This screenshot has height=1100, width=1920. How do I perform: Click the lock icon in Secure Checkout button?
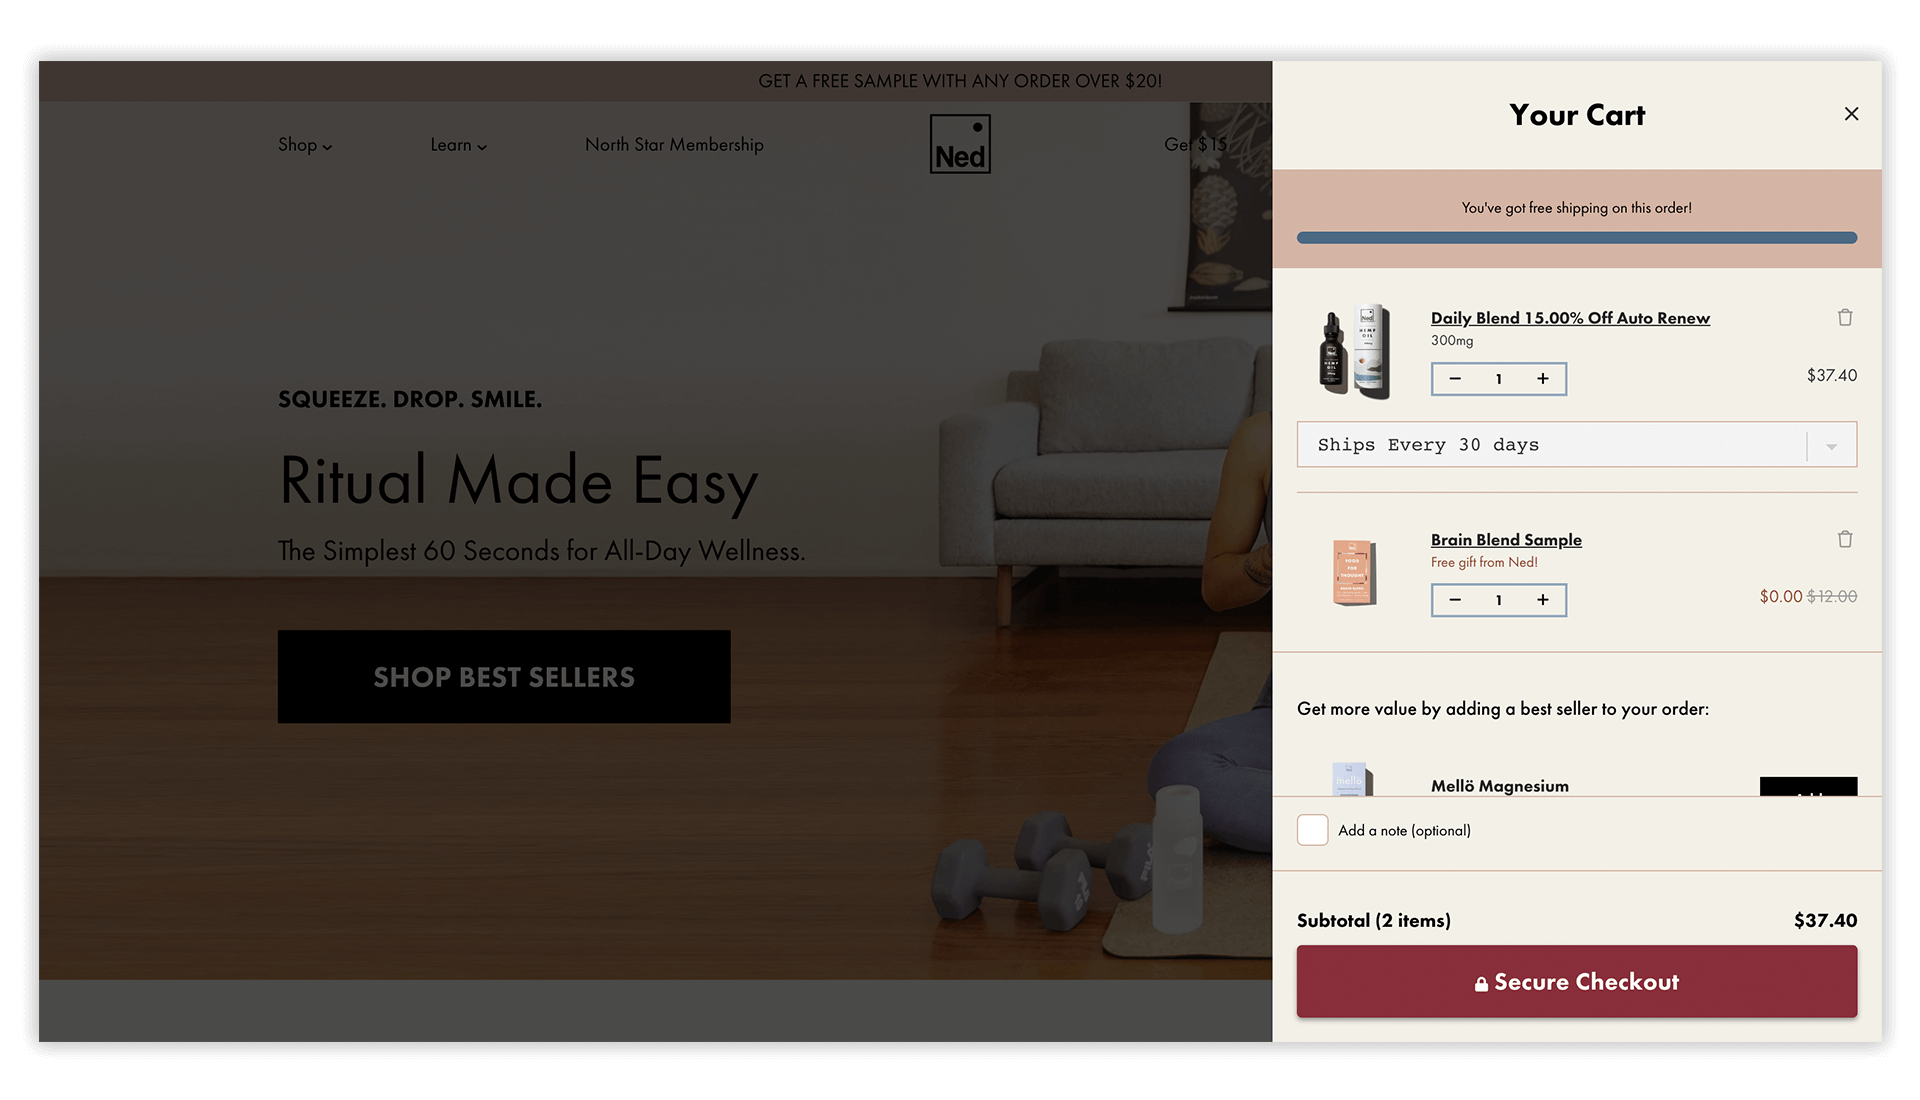coord(1481,983)
